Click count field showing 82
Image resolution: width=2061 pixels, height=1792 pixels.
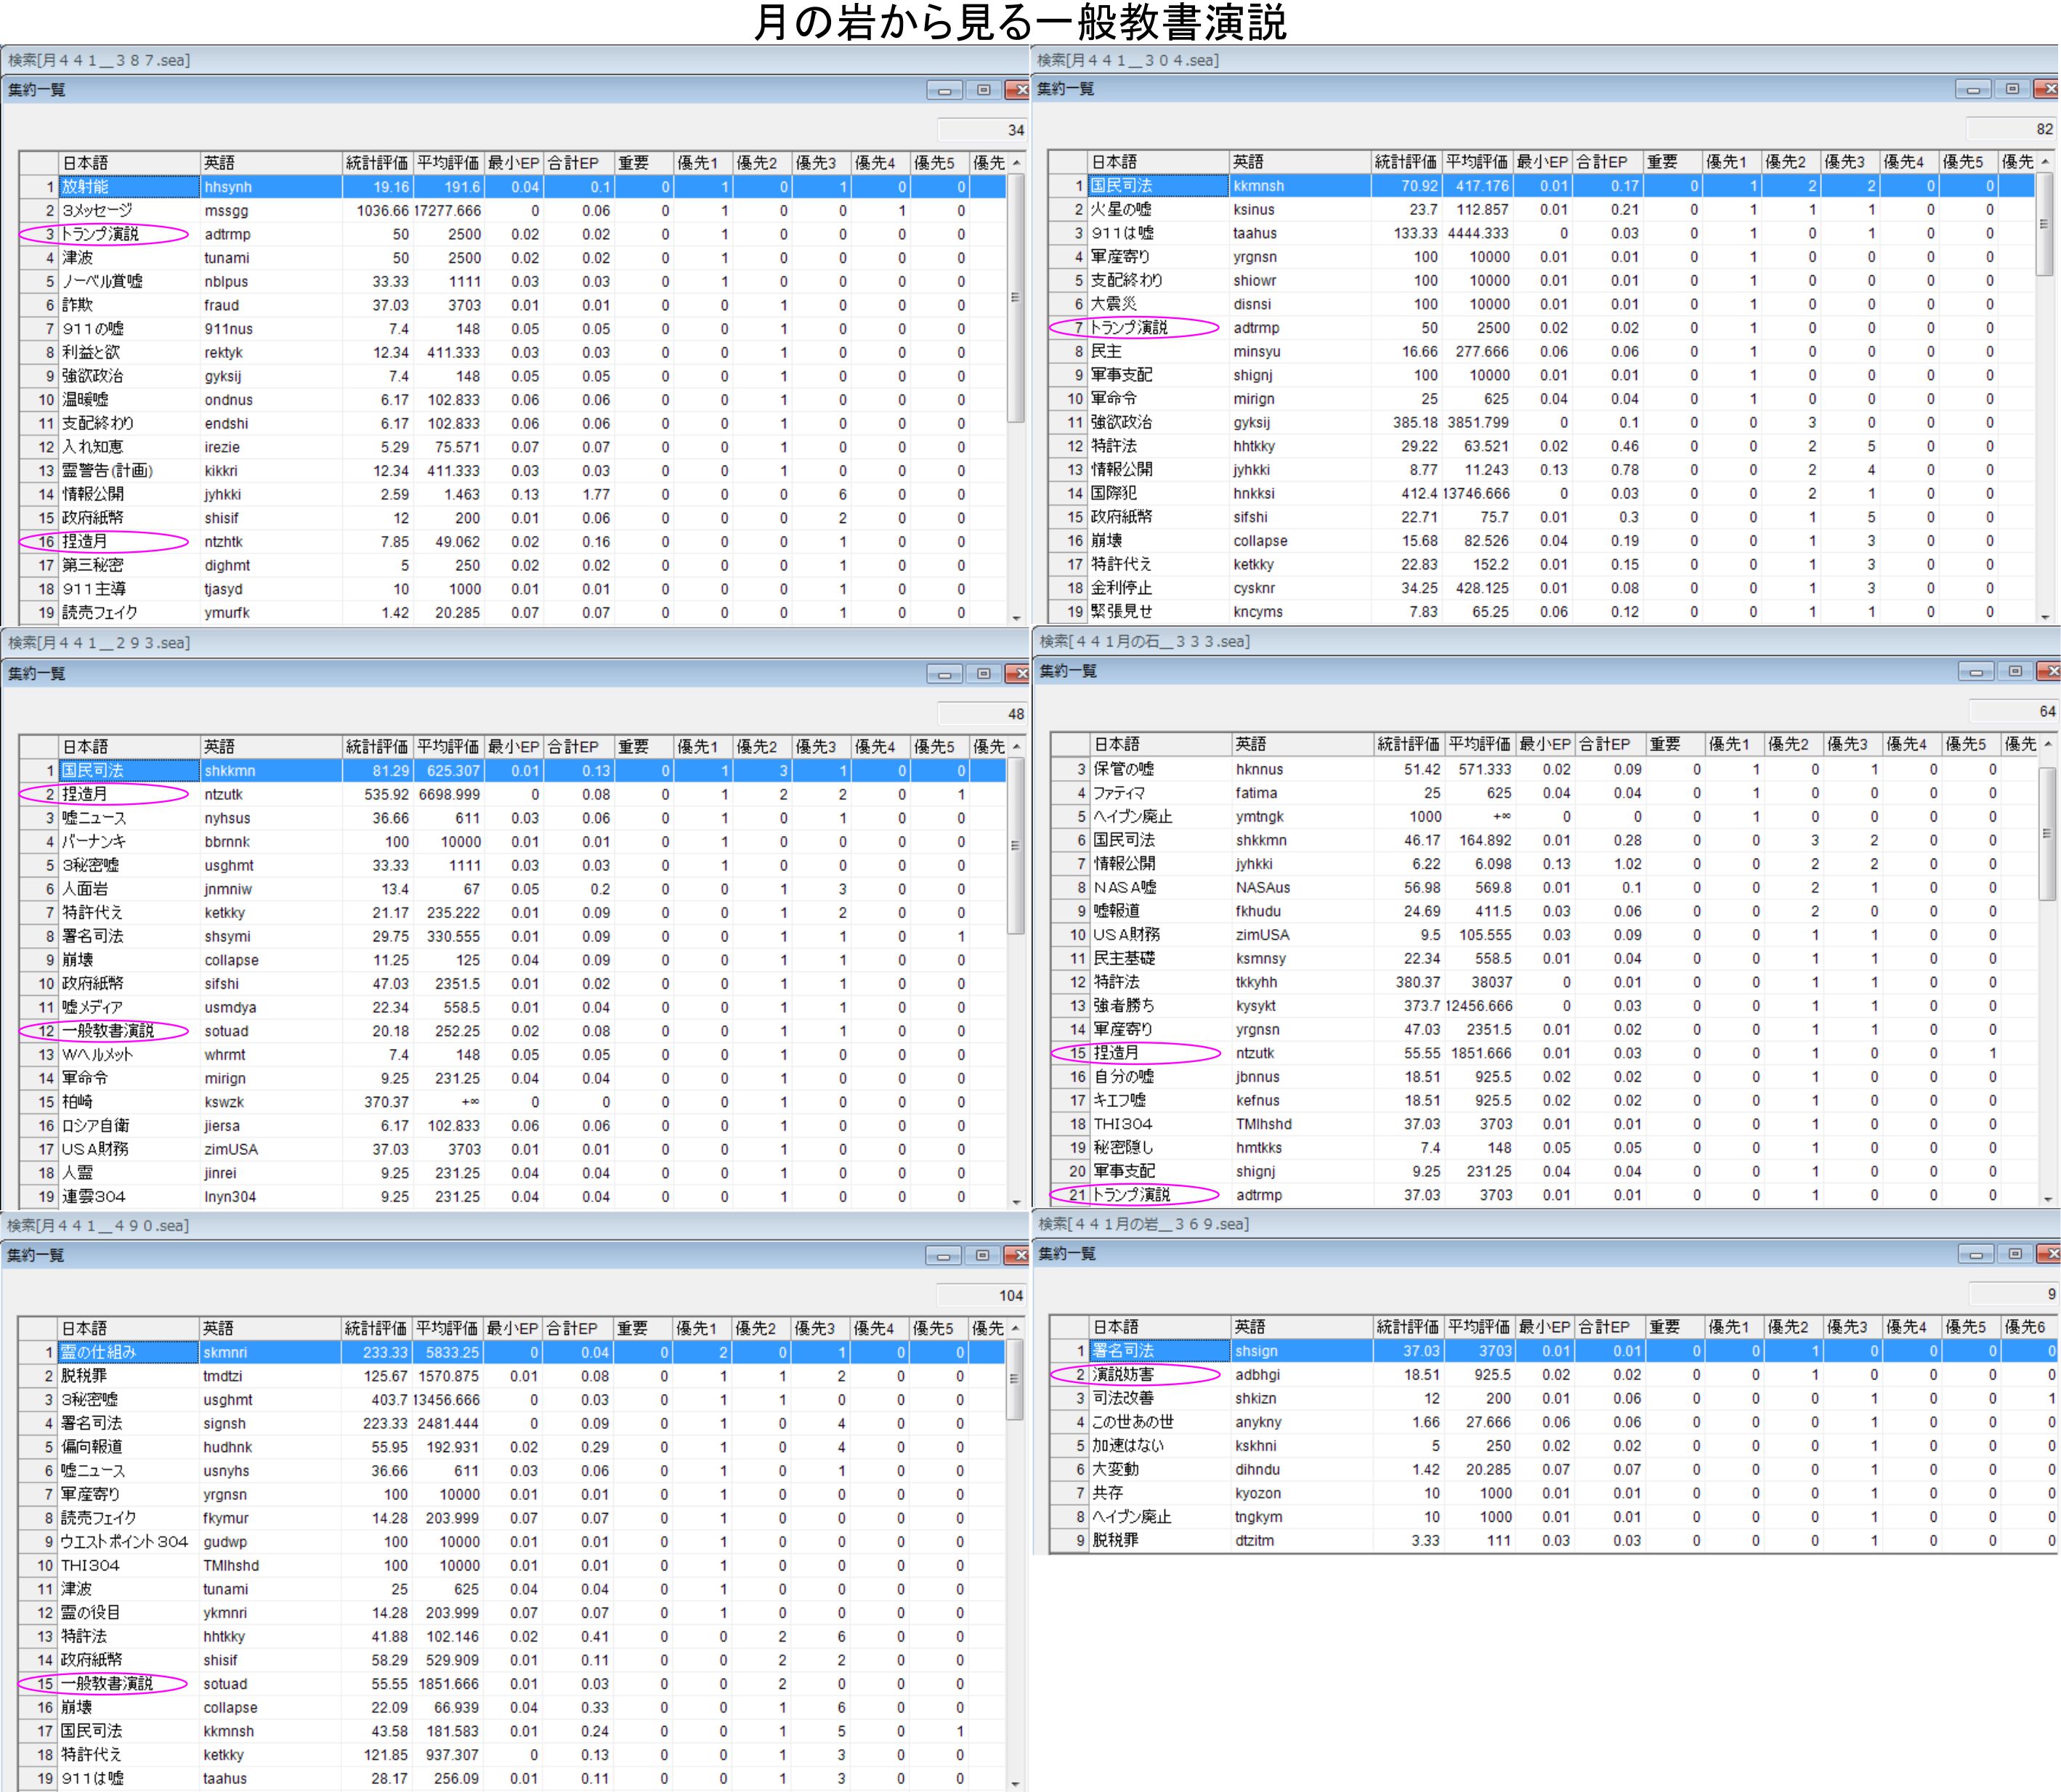point(2011,129)
